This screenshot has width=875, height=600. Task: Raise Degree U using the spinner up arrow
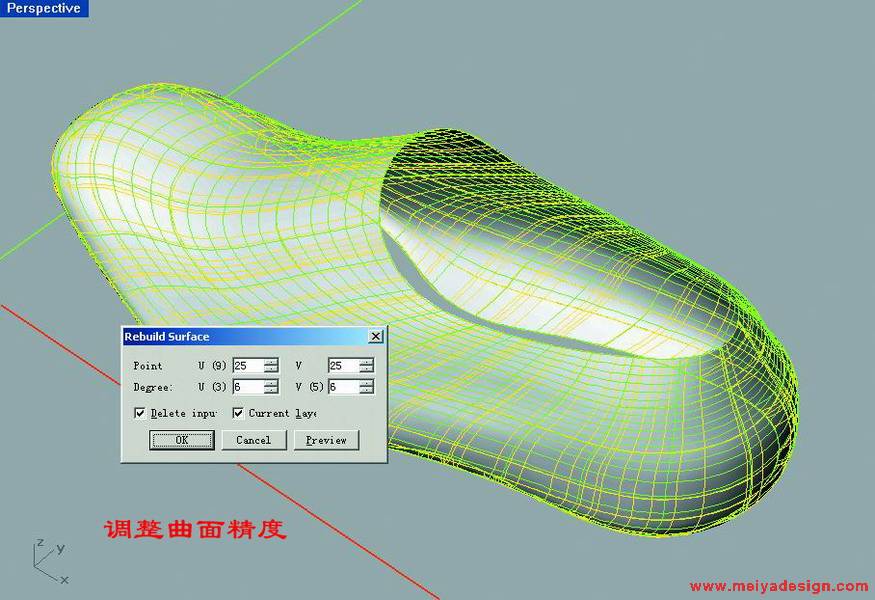pyautogui.click(x=271, y=383)
